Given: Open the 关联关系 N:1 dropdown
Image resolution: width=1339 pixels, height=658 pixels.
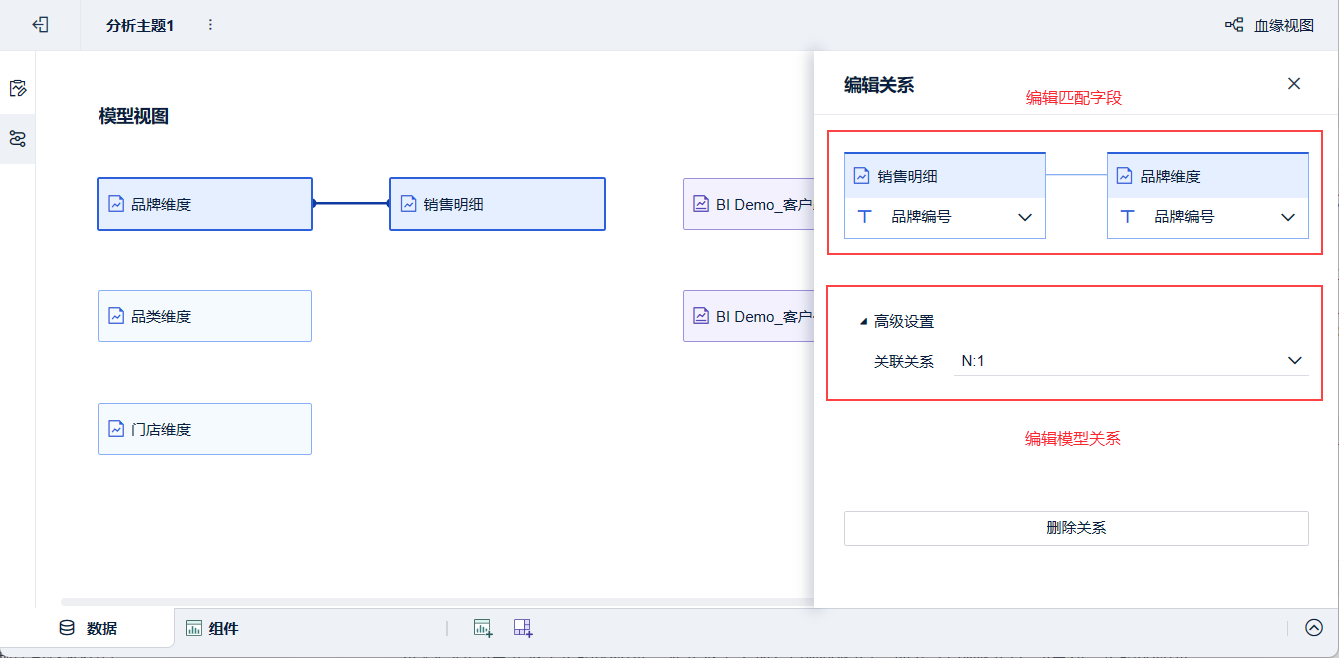Looking at the screenshot, I should (1294, 361).
